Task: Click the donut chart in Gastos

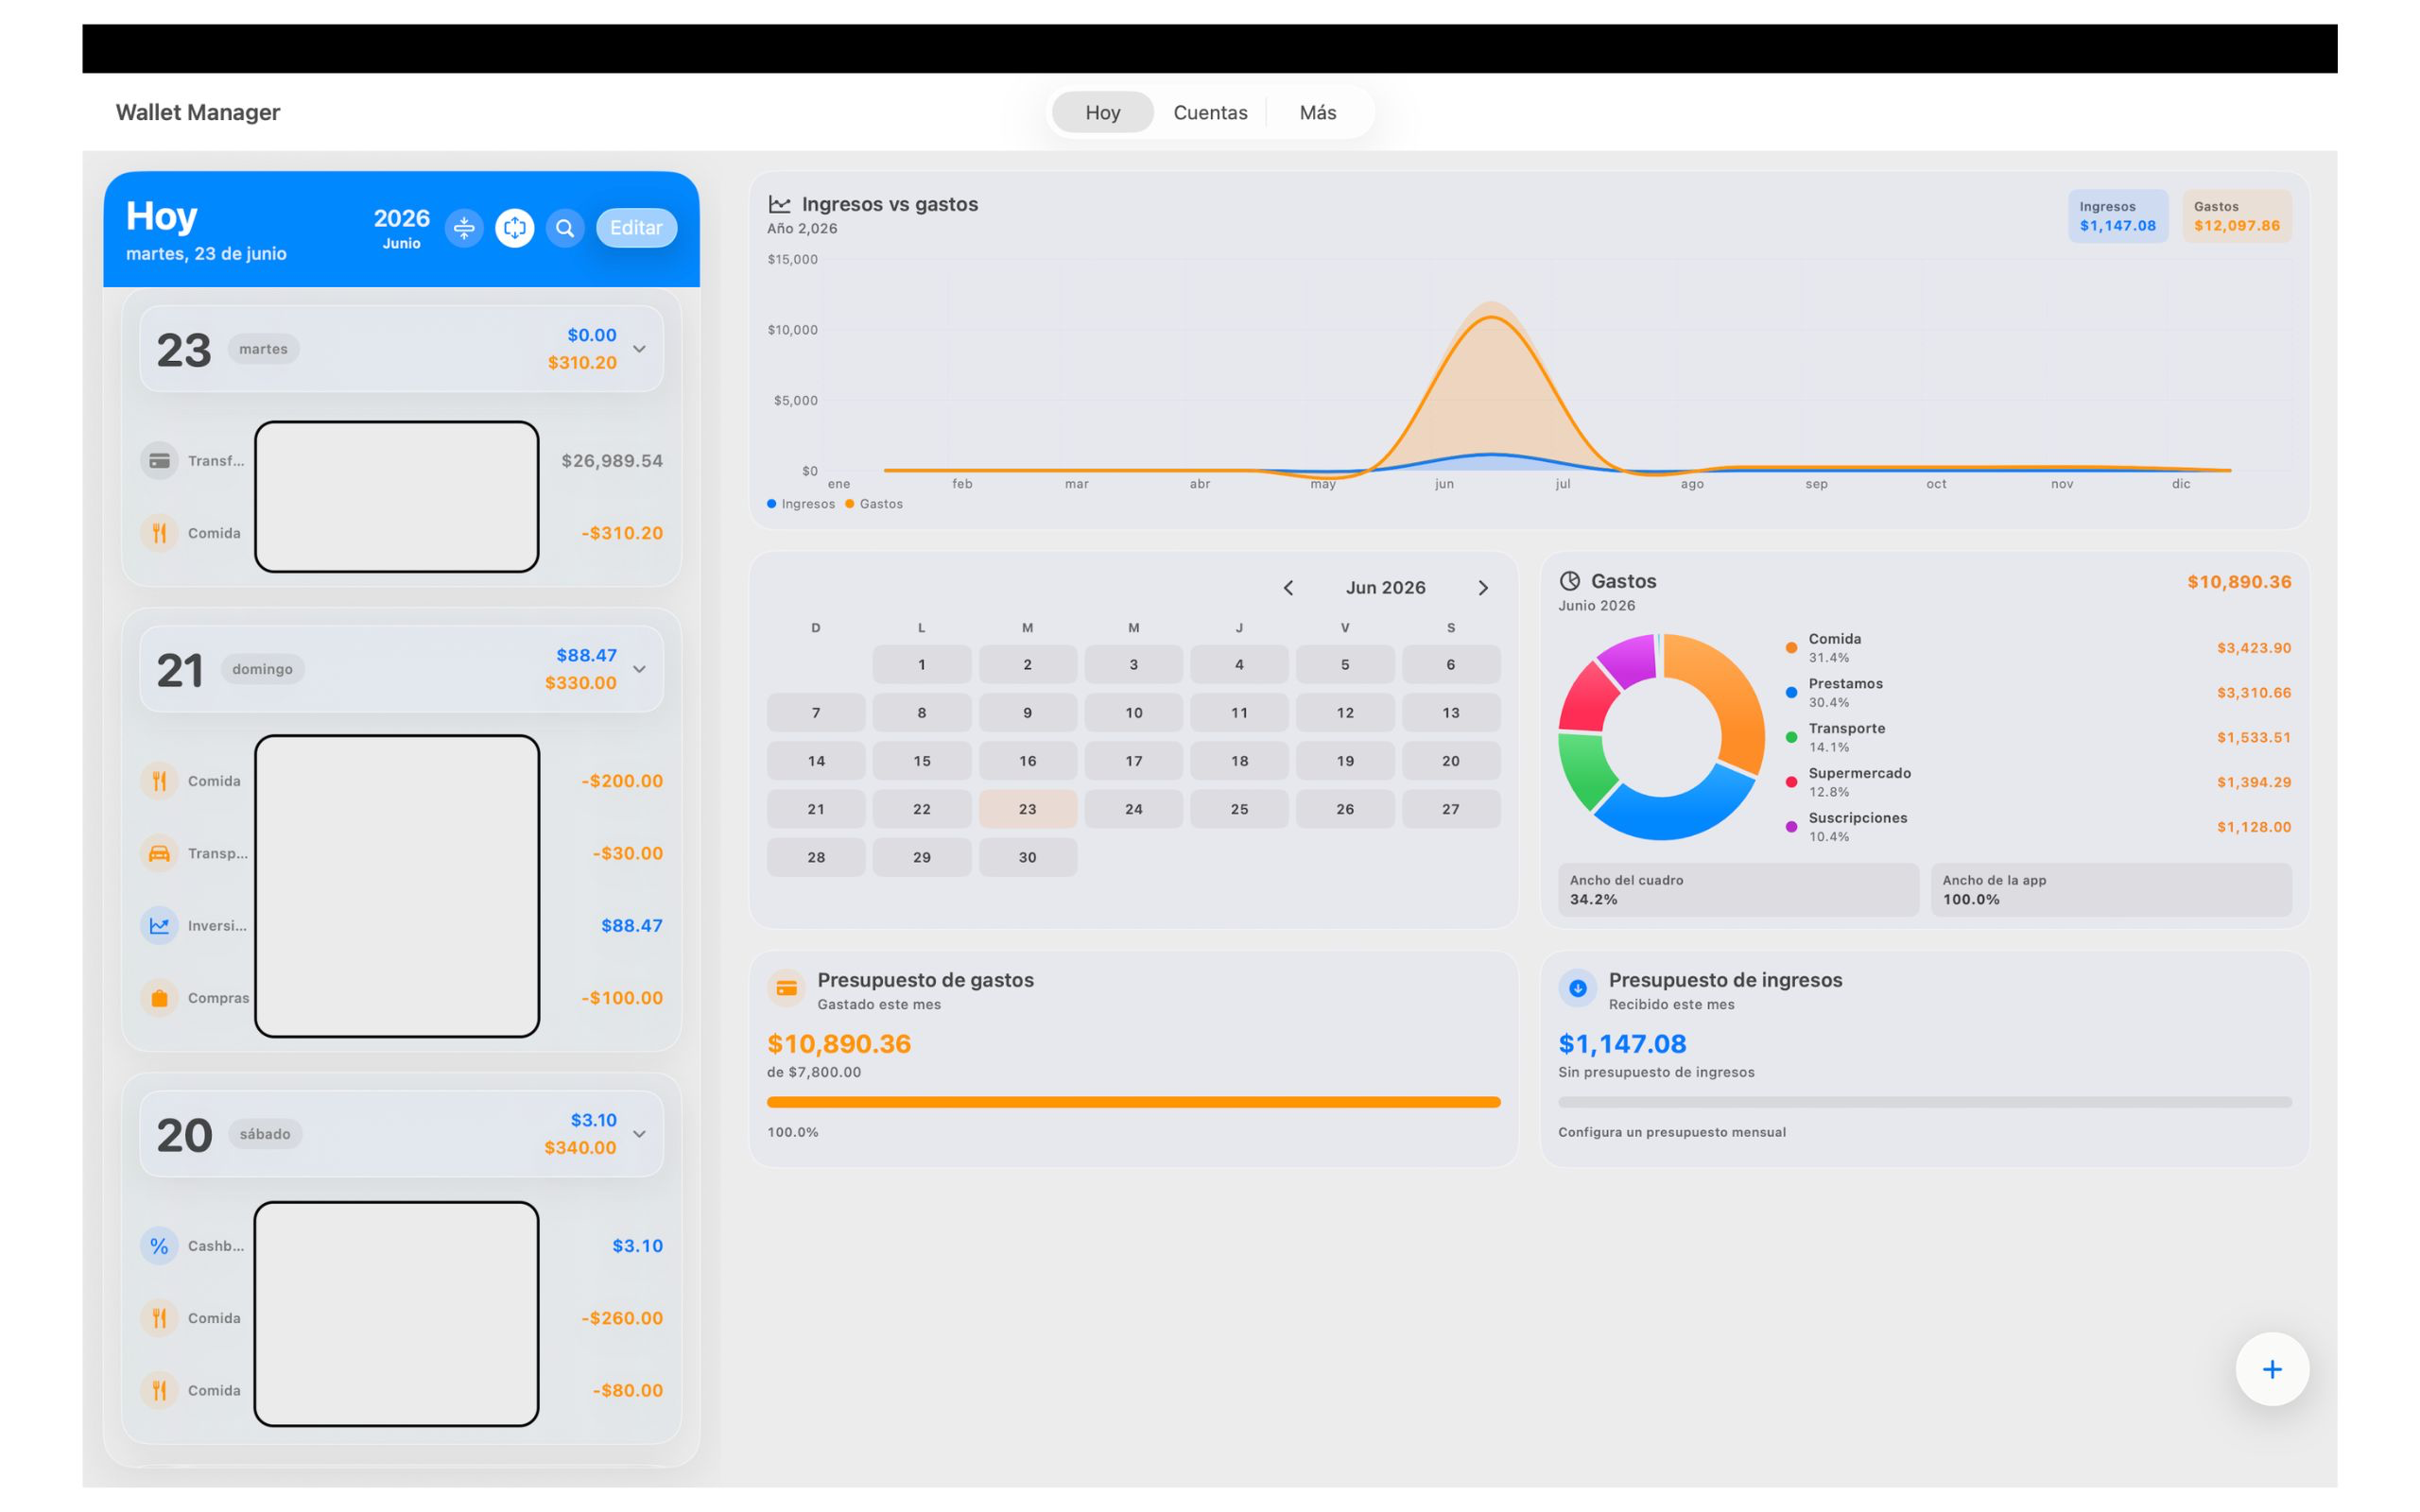Action: tap(1661, 737)
